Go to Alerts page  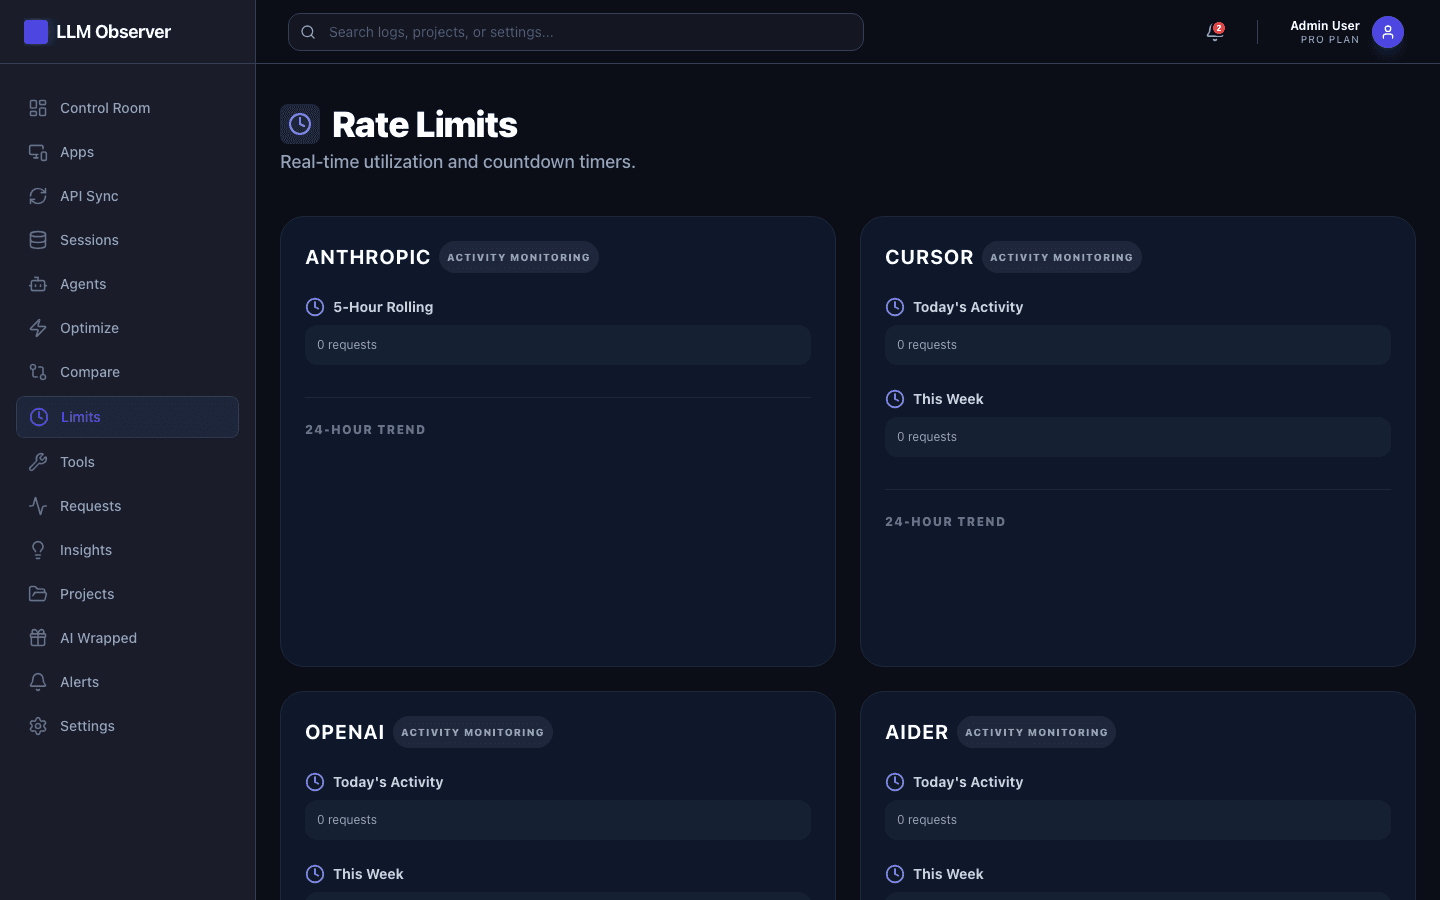tap(127, 682)
